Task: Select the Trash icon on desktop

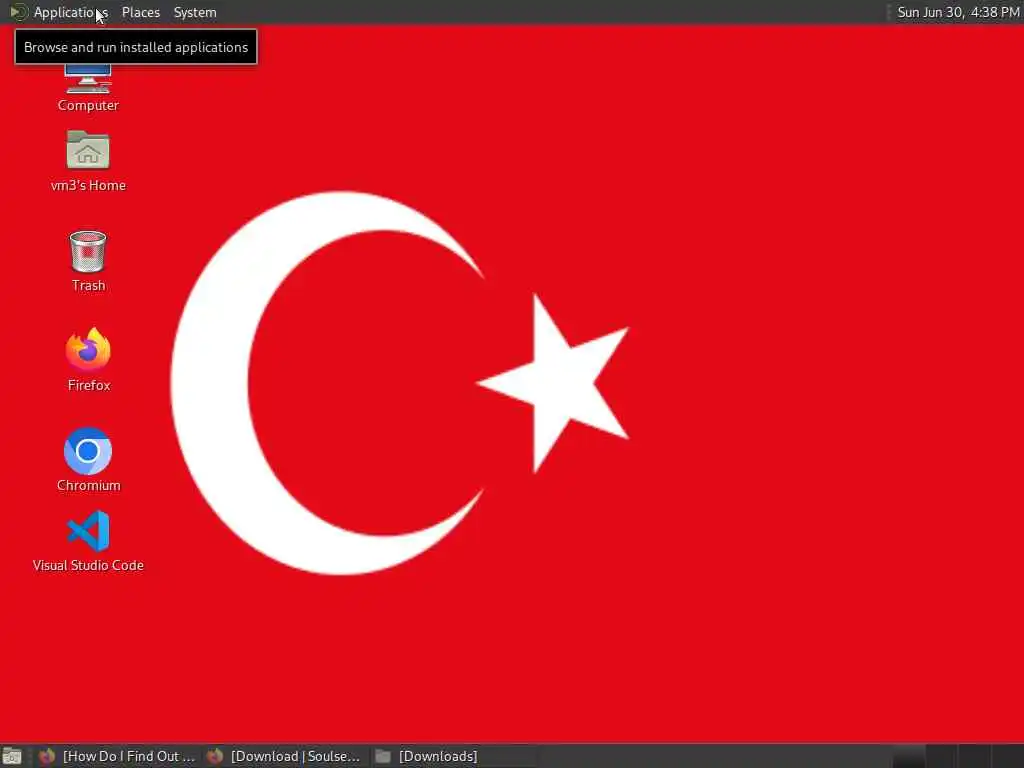Action: tap(88, 261)
